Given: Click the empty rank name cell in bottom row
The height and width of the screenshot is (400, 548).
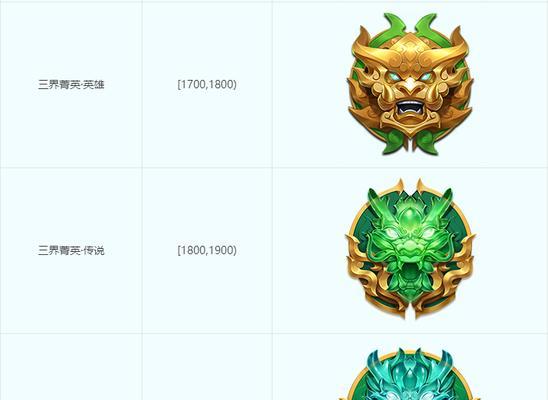Looking at the screenshot, I should pos(71,367).
